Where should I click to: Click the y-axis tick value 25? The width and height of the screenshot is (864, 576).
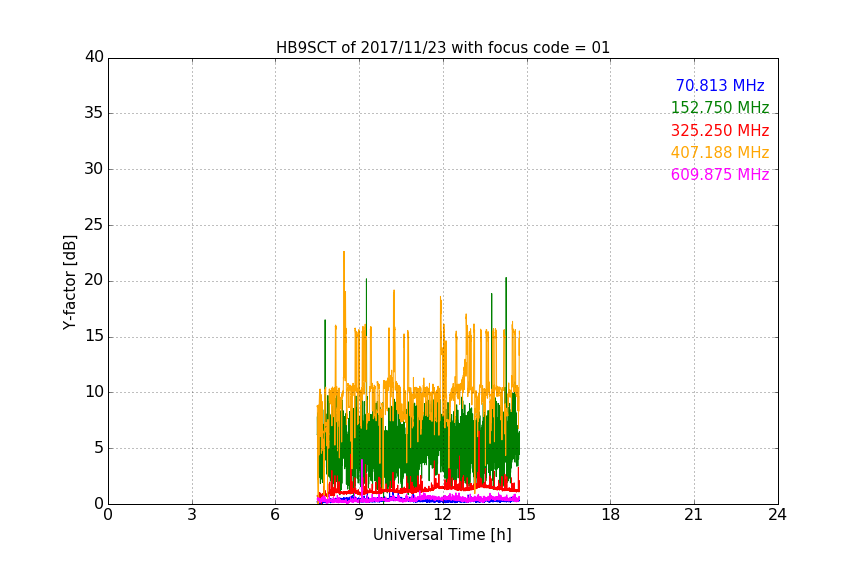click(x=94, y=224)
